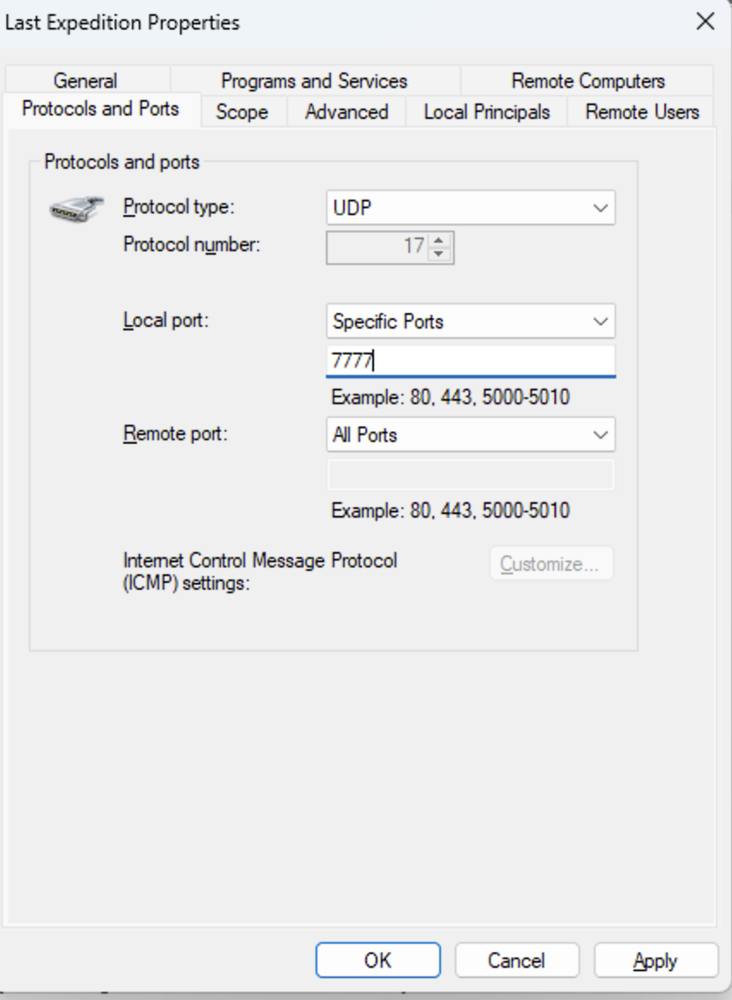This screenshot has height=1000, width=732.
Task: Select the Scope tab
Action: click(x=242, y=112)
